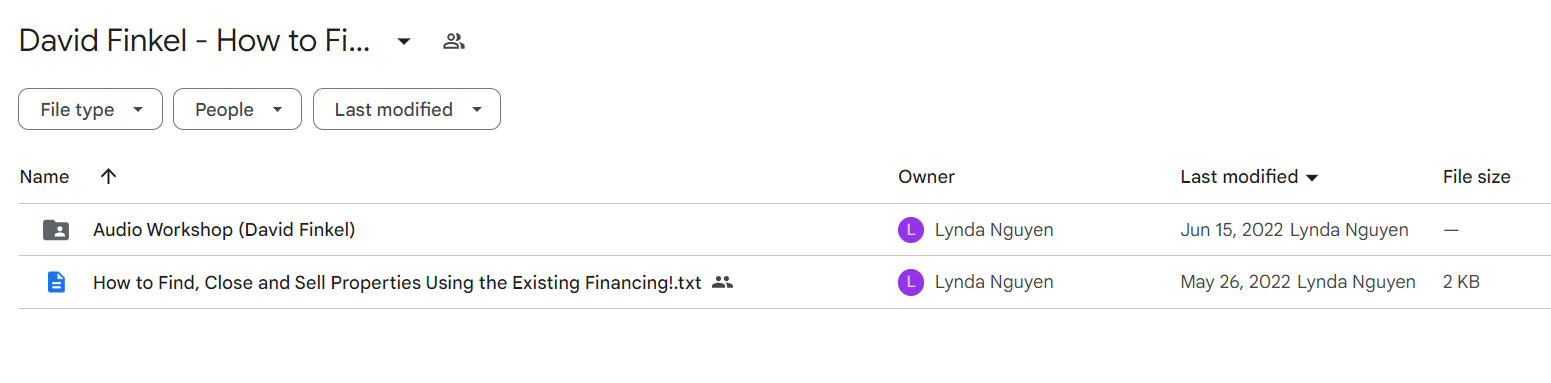The width and height of the screenshot is (1551, 383).
Task: Click the David Finkel folder title
Action: click(x=195, y=41)
